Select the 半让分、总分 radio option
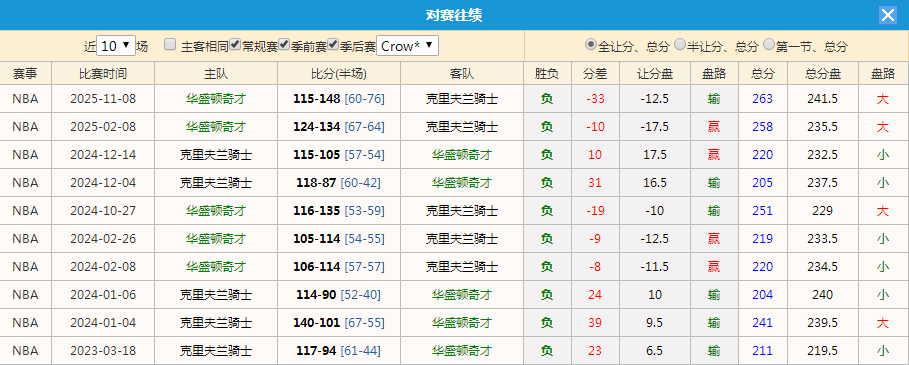The image size is (909, 365). tap(680, 45)
